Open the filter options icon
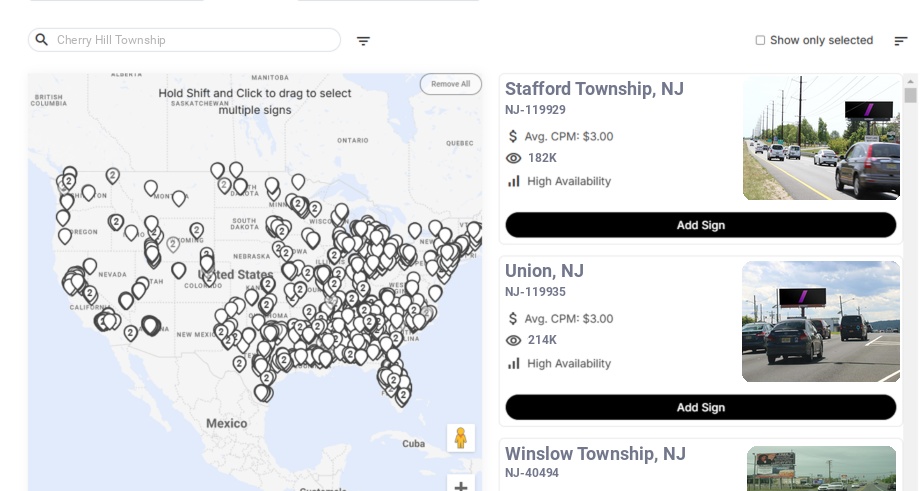920x491 pixels. click(x=363, y=41)
